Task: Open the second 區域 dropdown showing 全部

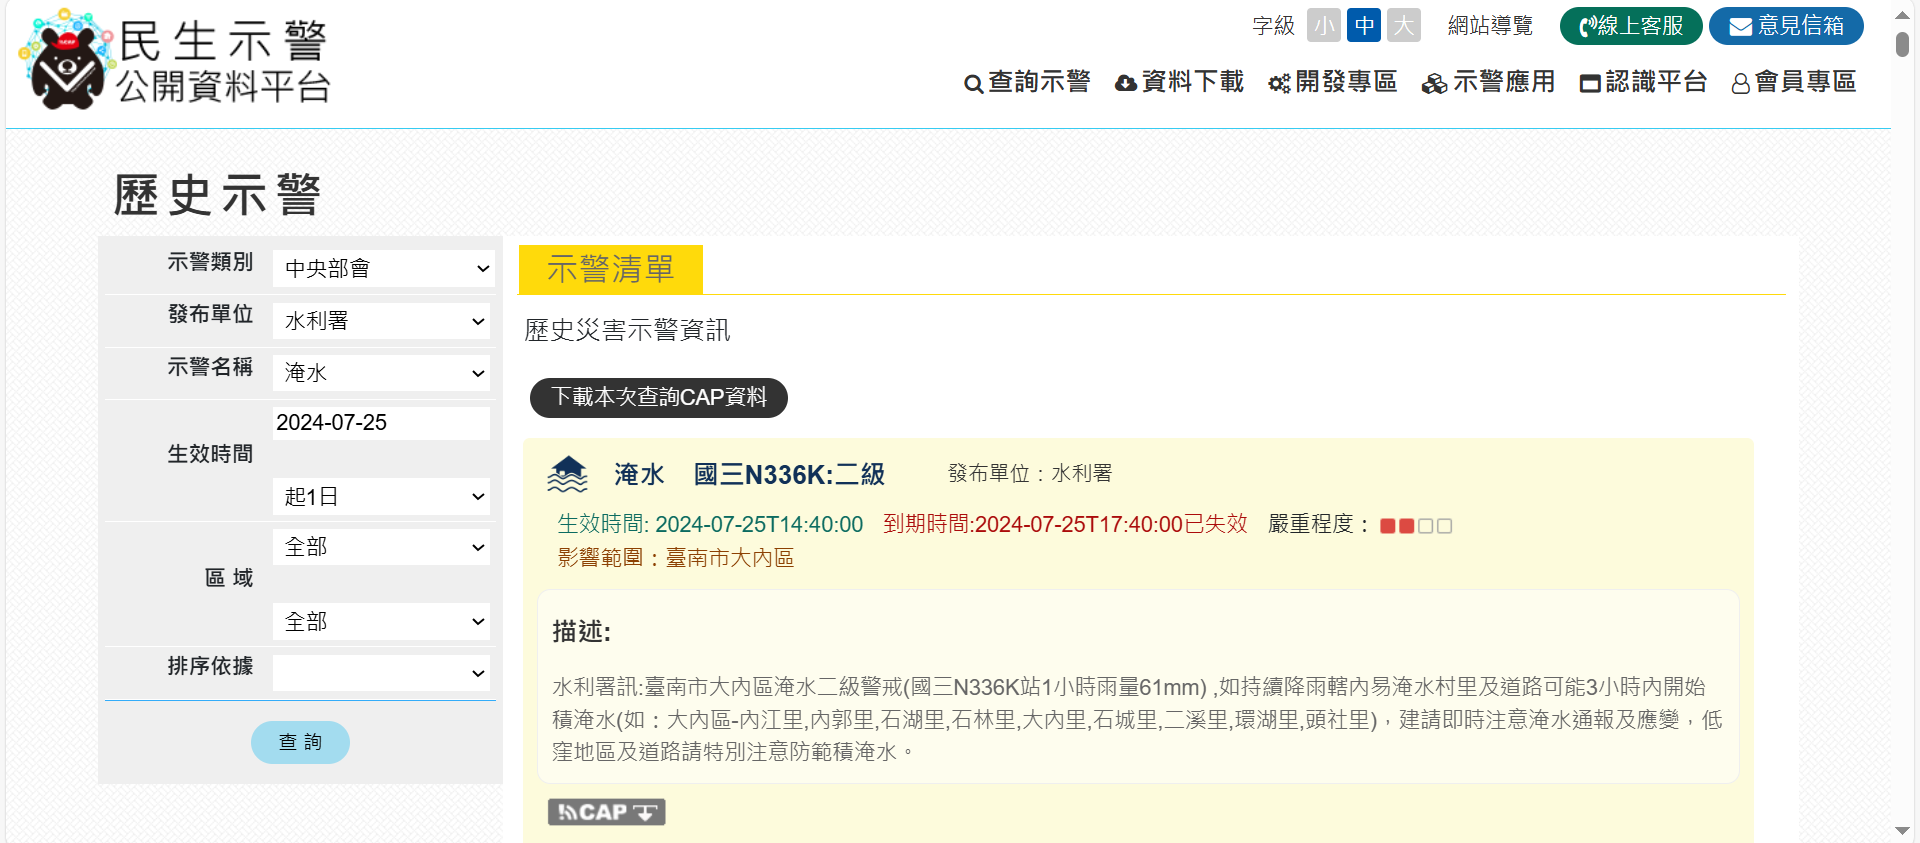Action: coord(381,621)
